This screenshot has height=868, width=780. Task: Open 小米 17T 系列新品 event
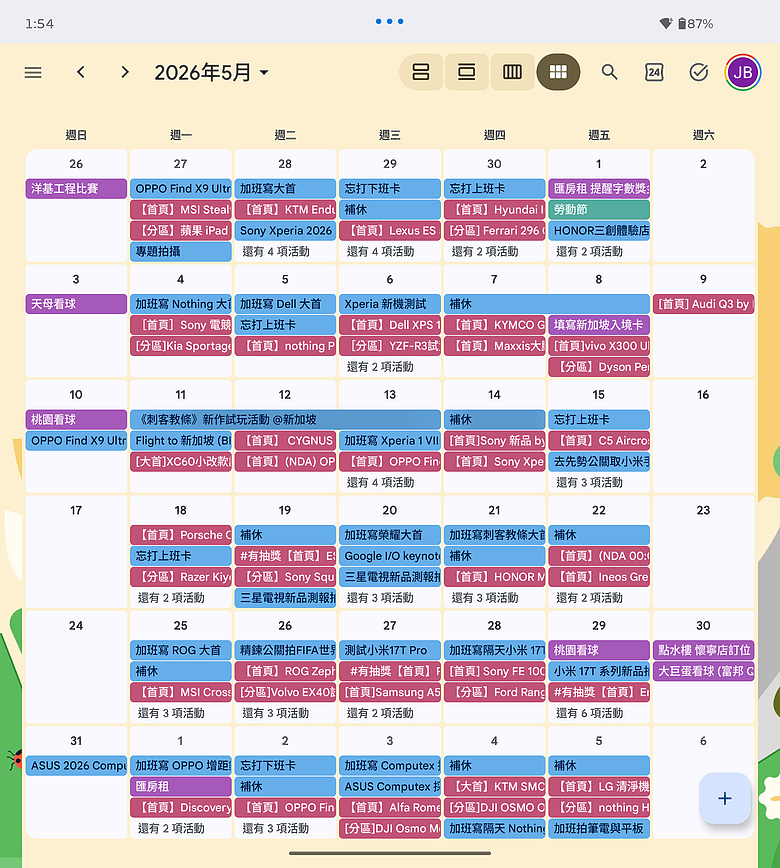point(599,671)
